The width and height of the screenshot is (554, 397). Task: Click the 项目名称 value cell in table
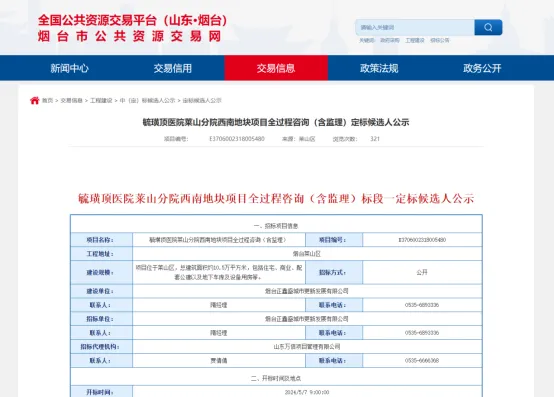[x=219, y=240]
